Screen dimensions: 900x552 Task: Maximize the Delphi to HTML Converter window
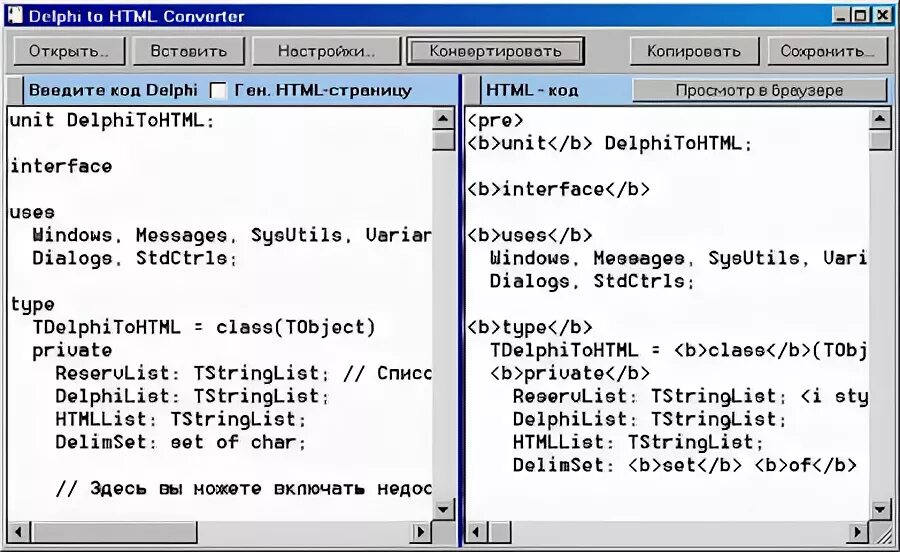[x=861, y=15]
